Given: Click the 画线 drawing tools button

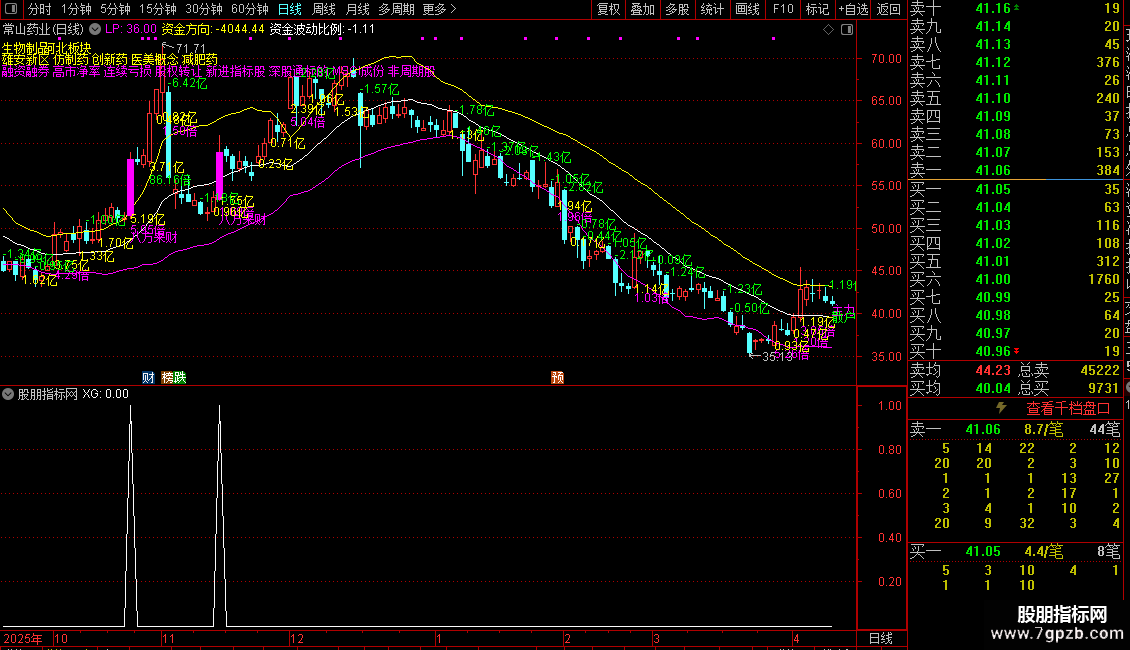Looking at the screenshot, I should pos(747,9).
